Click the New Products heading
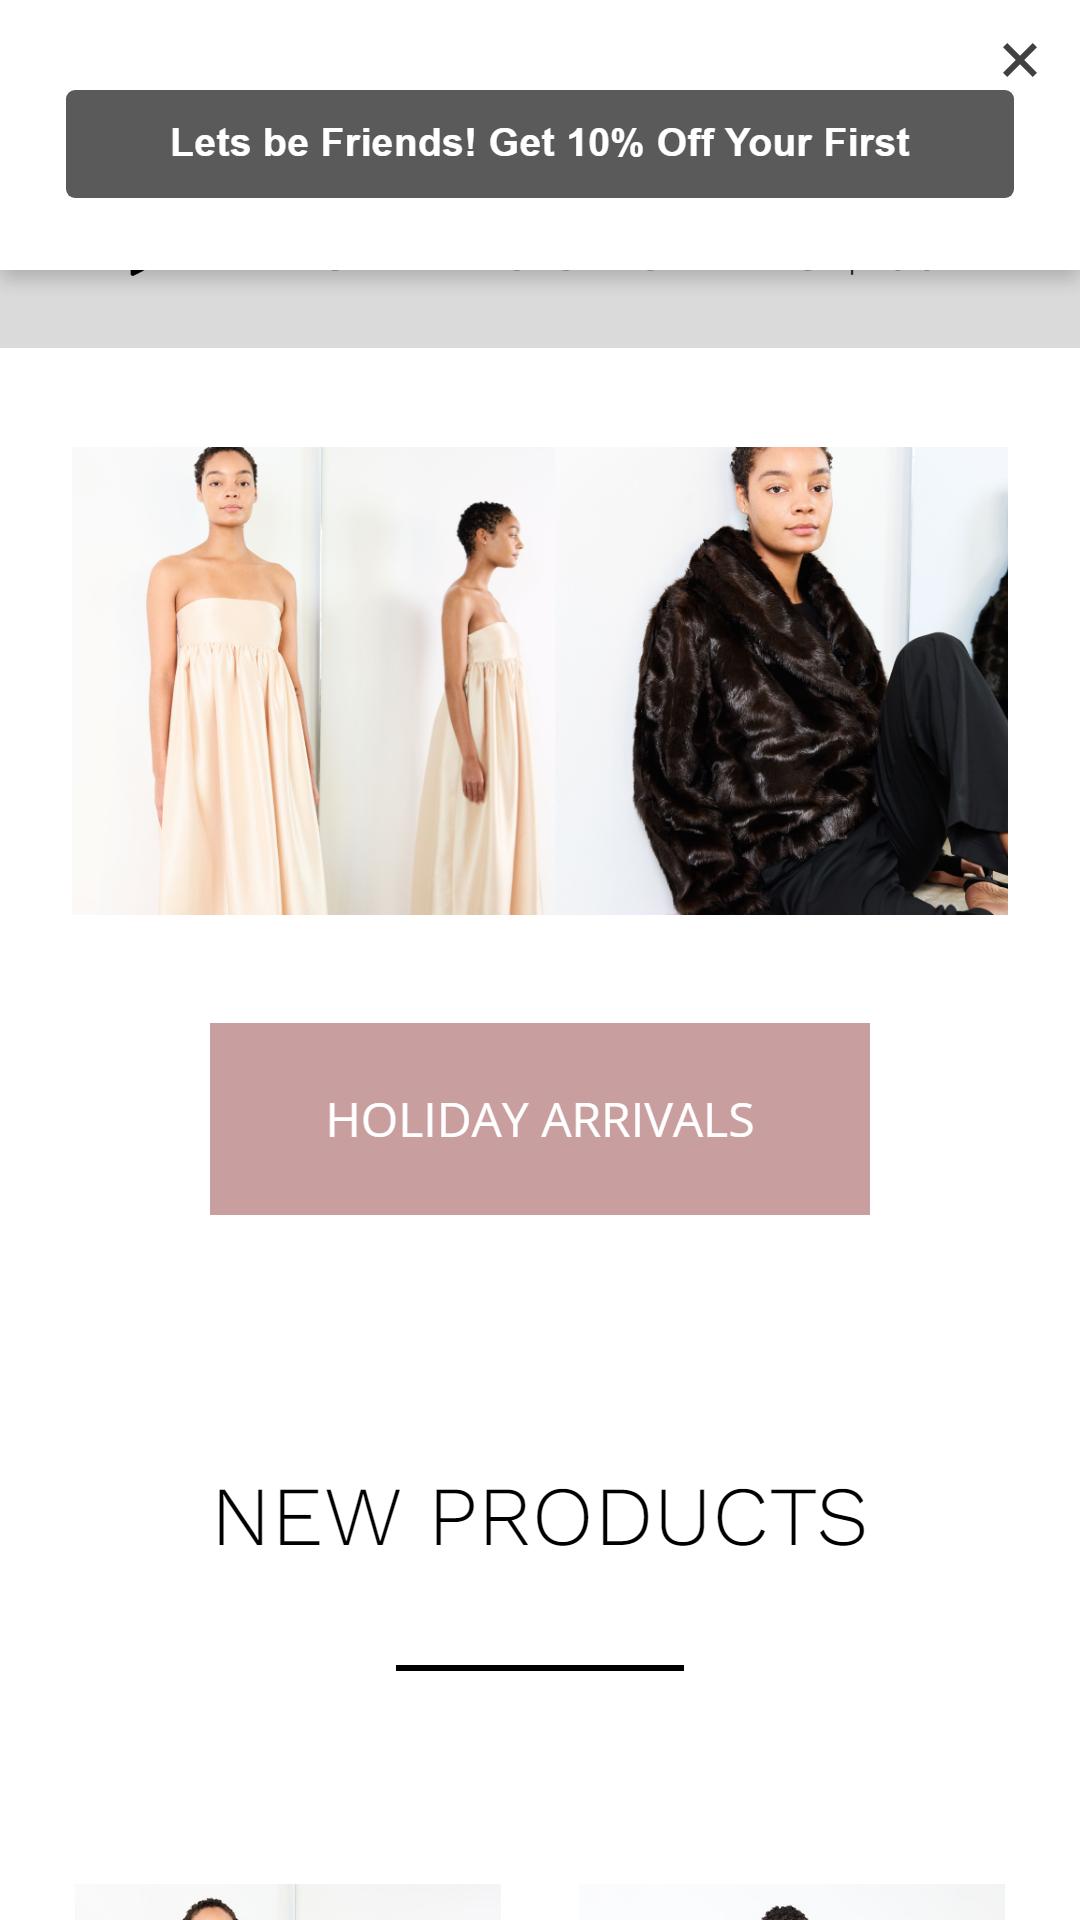The image size is (1080, 1920). tap(540, 1518)
